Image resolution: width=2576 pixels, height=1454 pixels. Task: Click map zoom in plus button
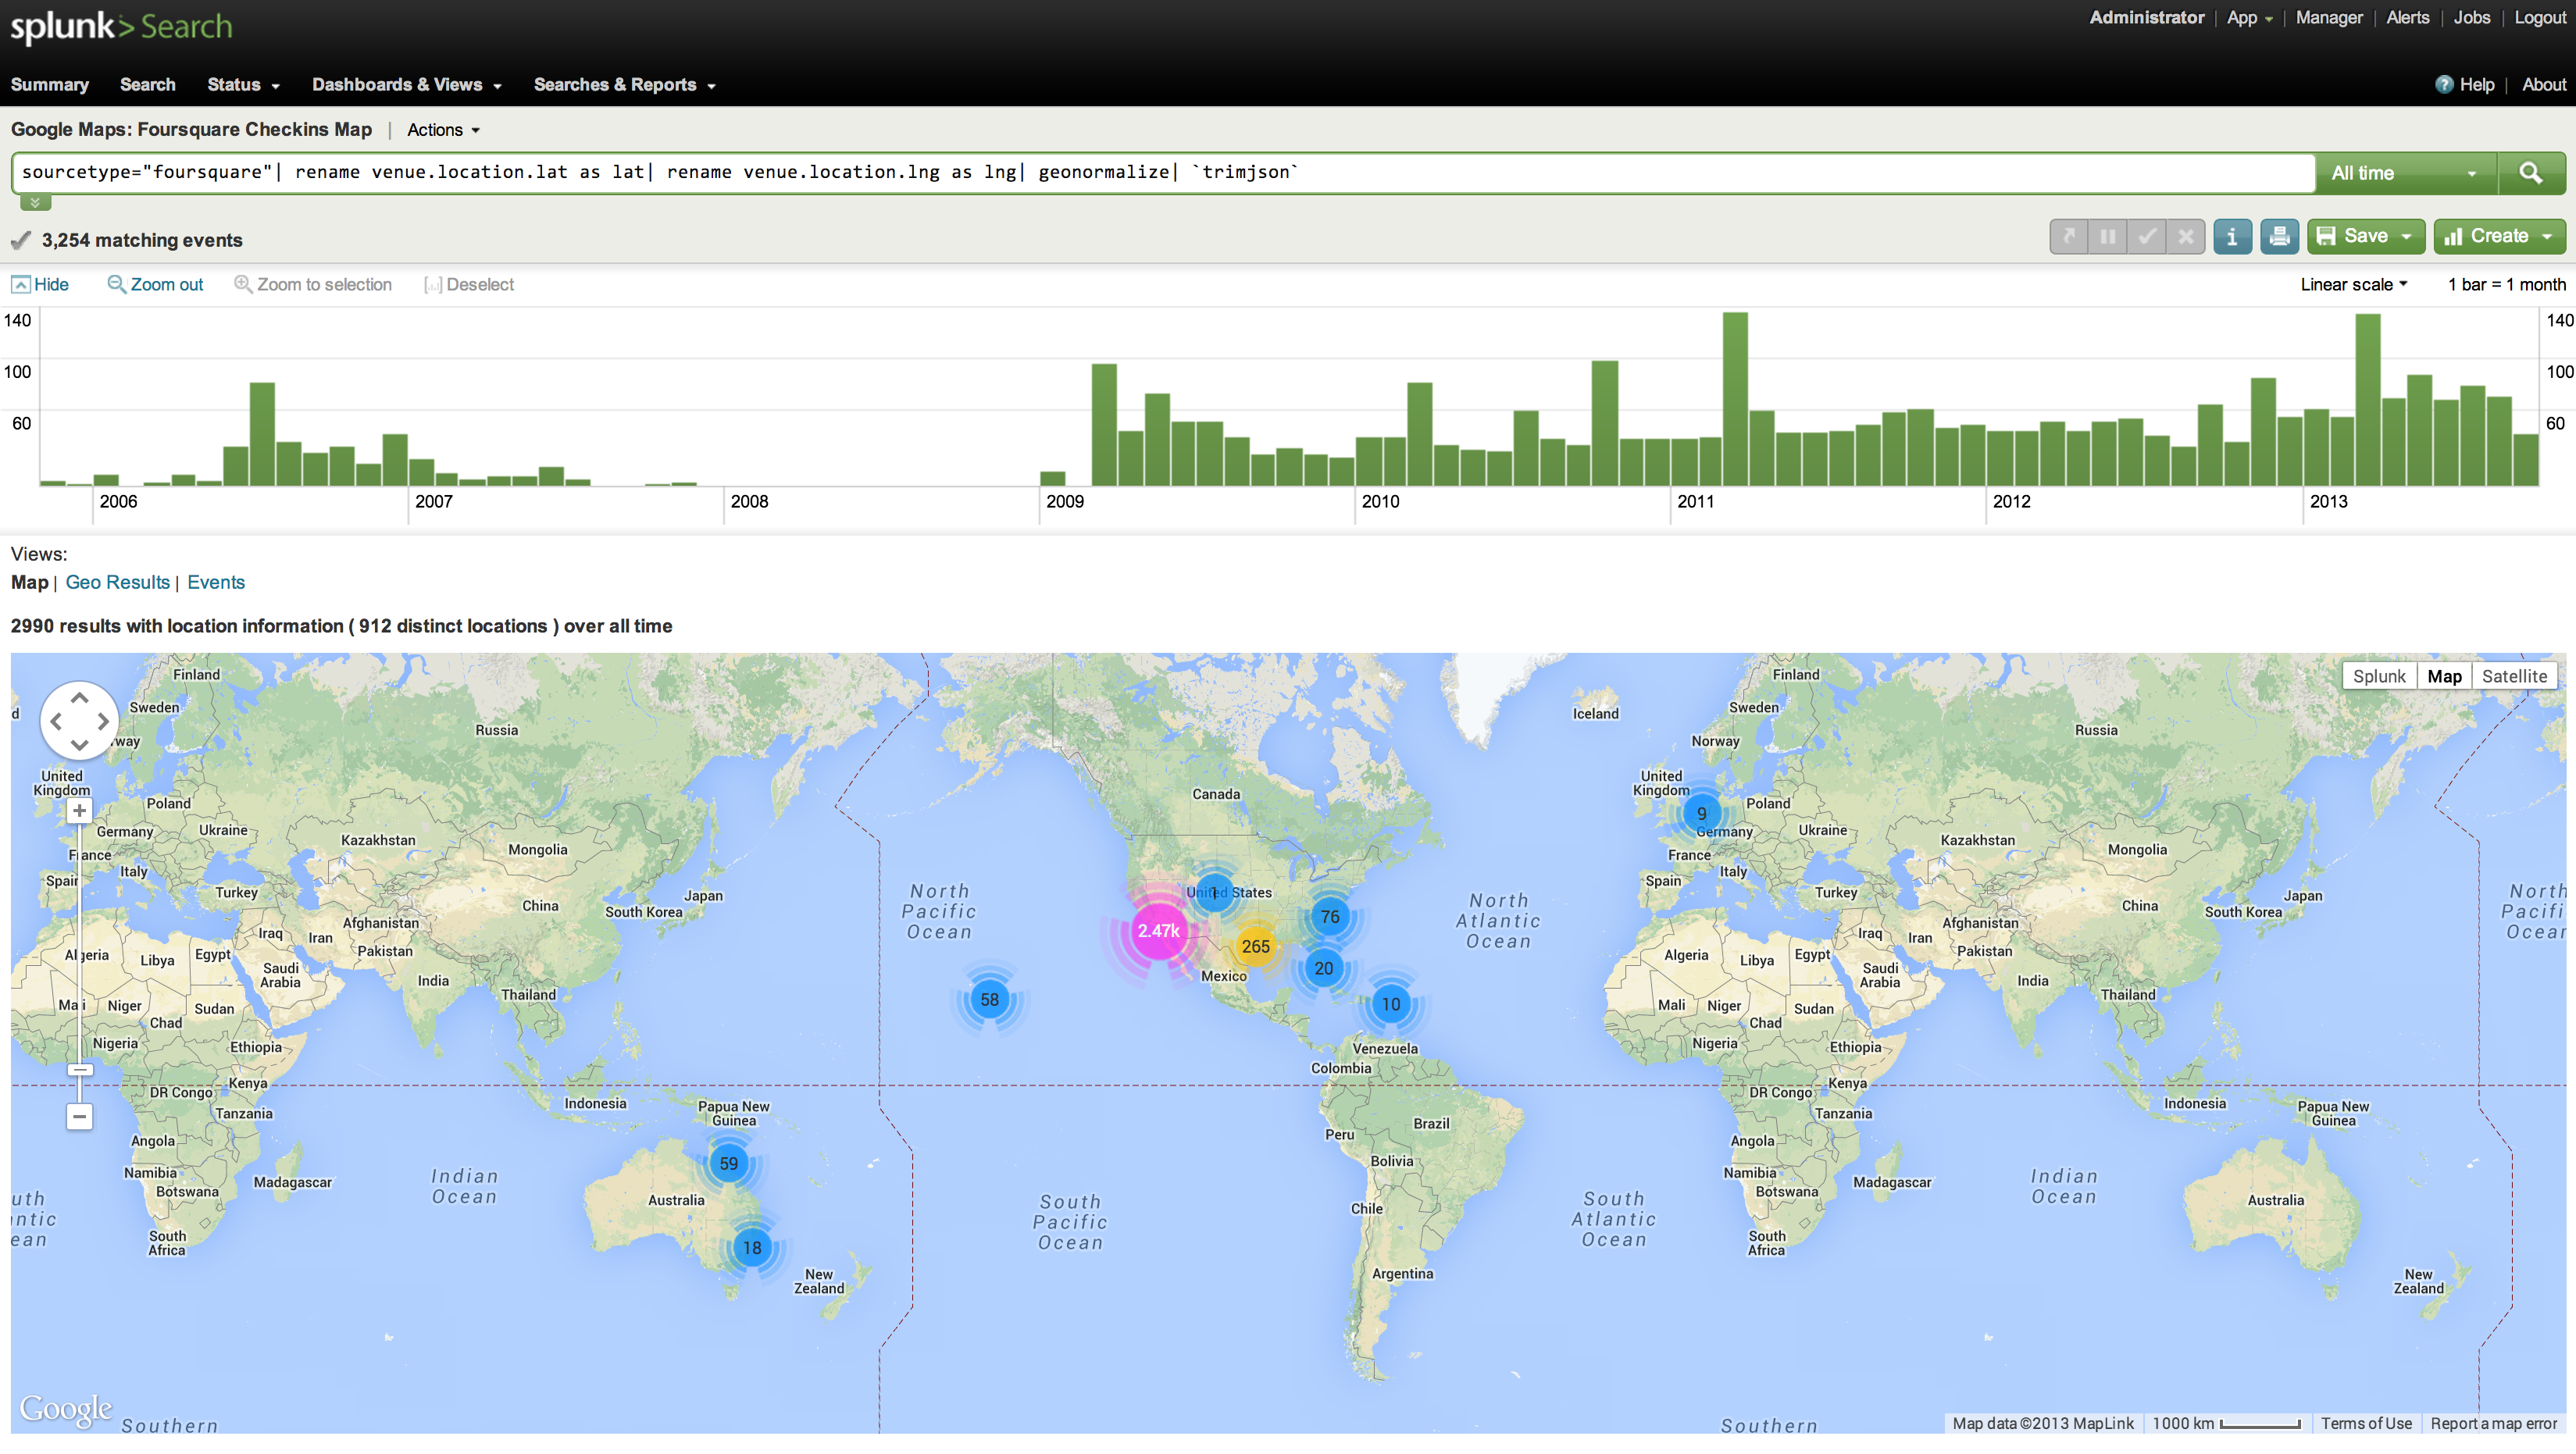(79, 811)
